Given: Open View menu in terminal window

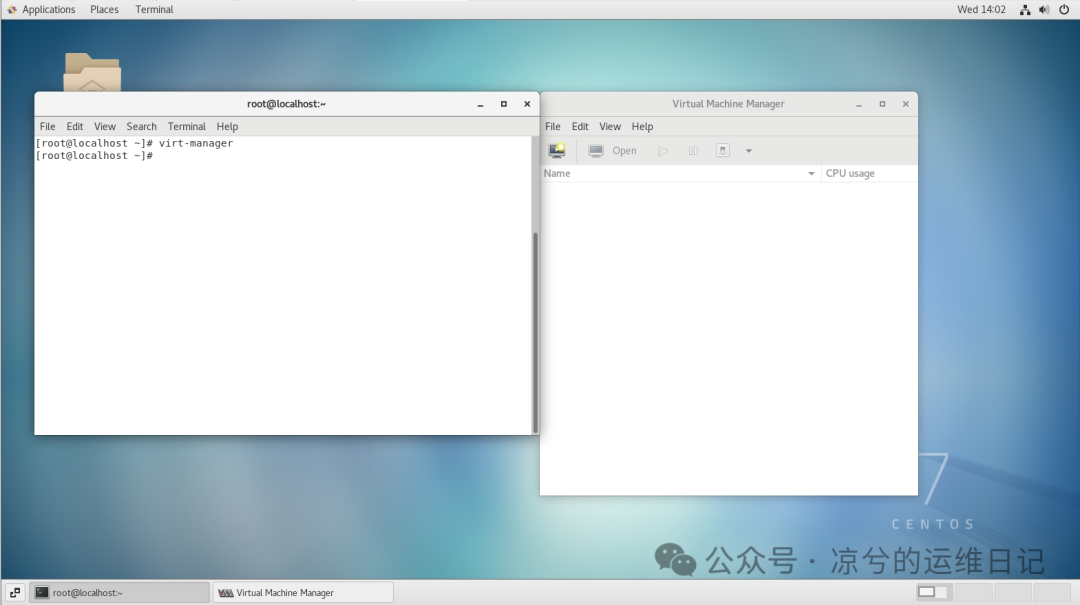Looking at the screenshot, I should 105,127.
